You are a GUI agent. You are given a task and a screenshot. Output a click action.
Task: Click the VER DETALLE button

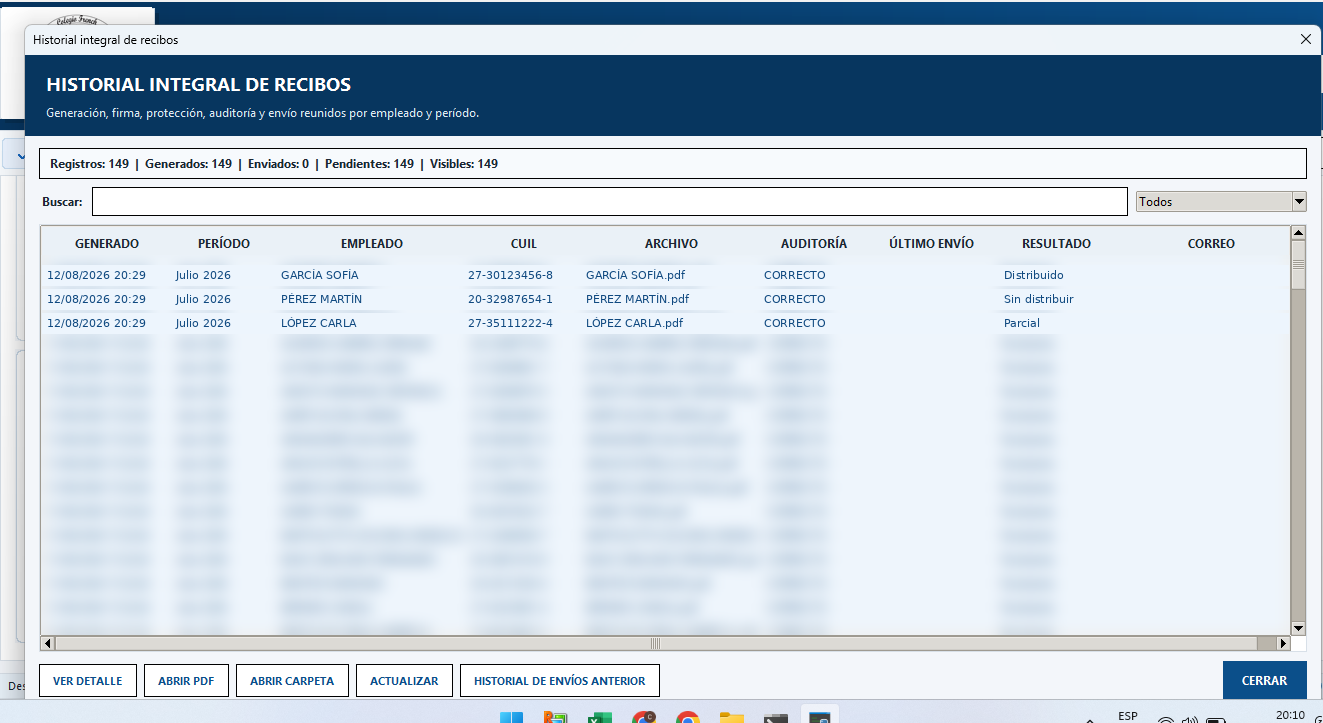coord(87,681)
